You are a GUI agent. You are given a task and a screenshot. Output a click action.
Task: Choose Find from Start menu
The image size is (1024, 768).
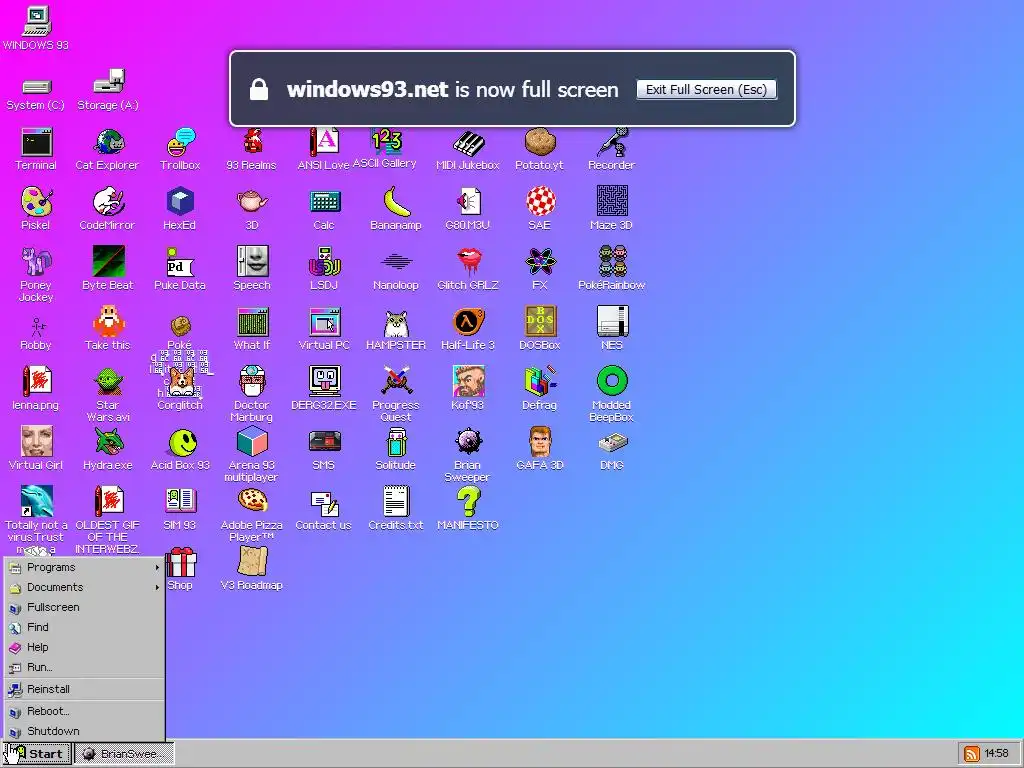(x=84, y=628)
